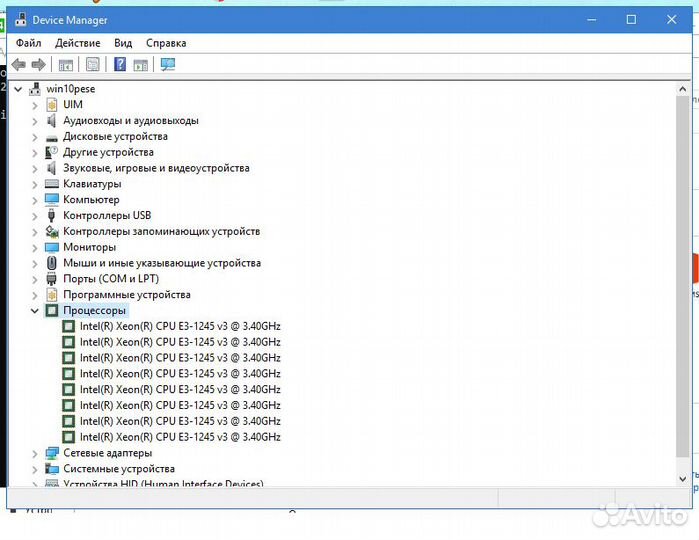This screenshot has height=540, width=699.
Task: Expand Дисковые устройства category
Action: (35, 137)
